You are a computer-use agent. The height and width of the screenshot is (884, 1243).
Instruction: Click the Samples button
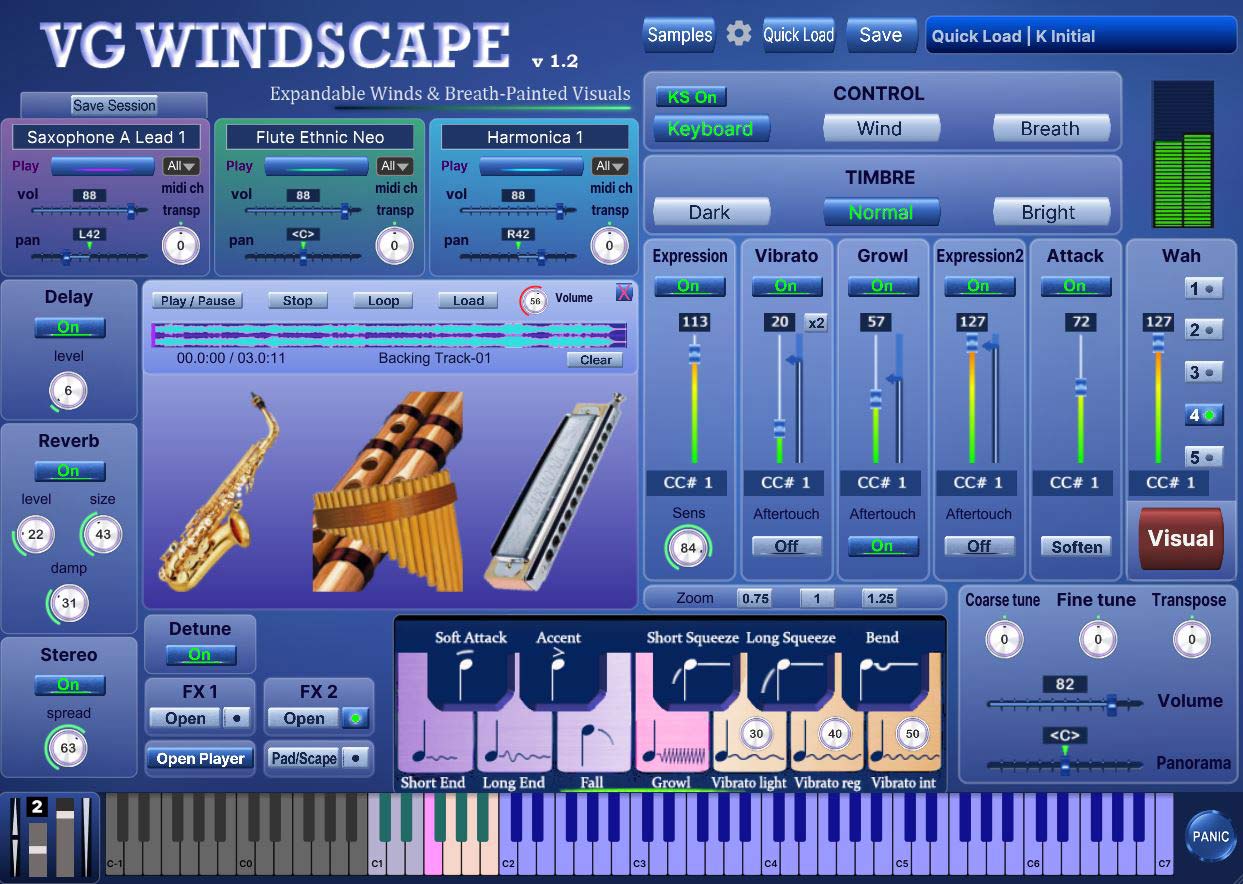click(x=679, y=35)
